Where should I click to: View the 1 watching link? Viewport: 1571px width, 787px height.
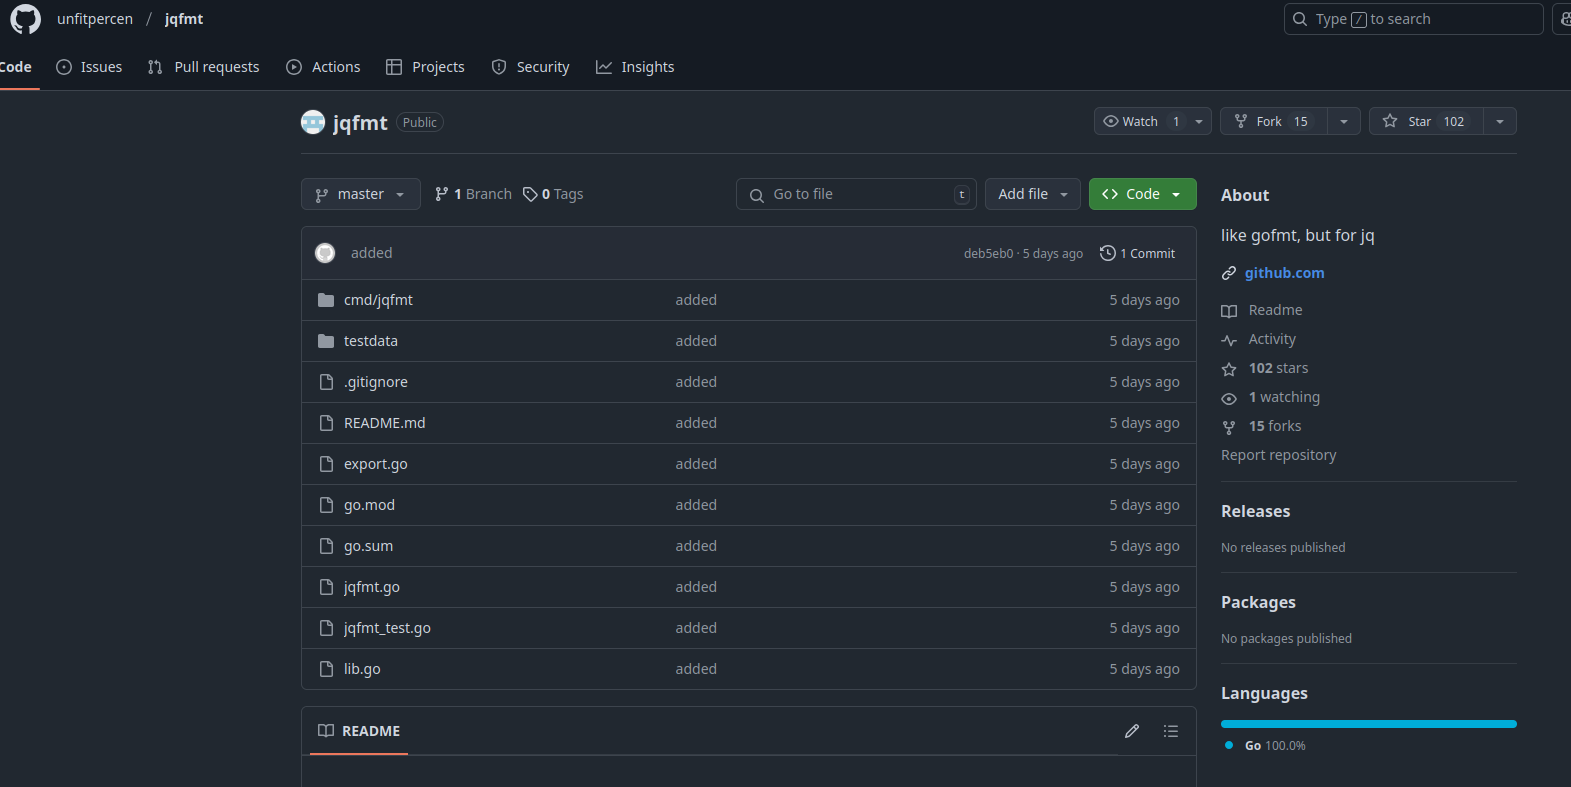(1271, 397)
